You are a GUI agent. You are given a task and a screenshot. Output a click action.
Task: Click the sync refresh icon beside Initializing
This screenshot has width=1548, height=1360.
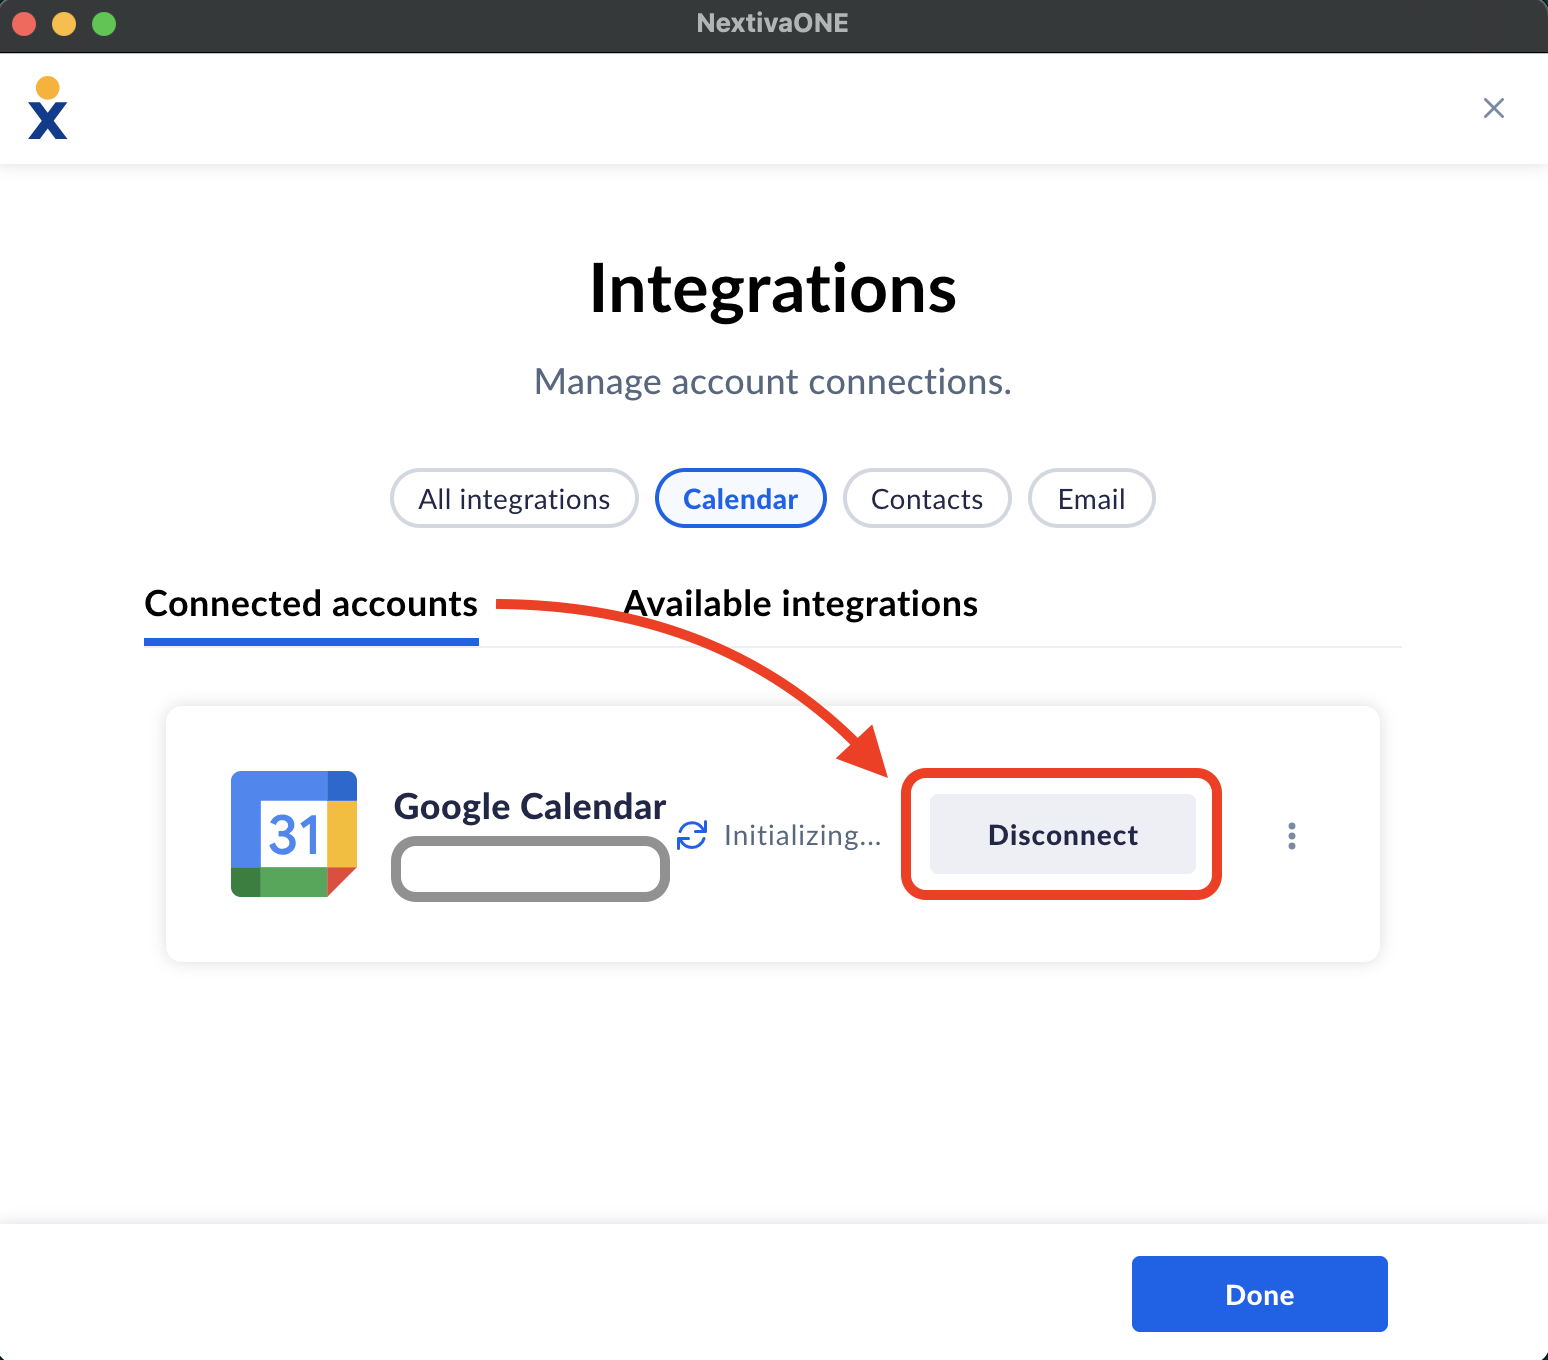pos(692,835)
